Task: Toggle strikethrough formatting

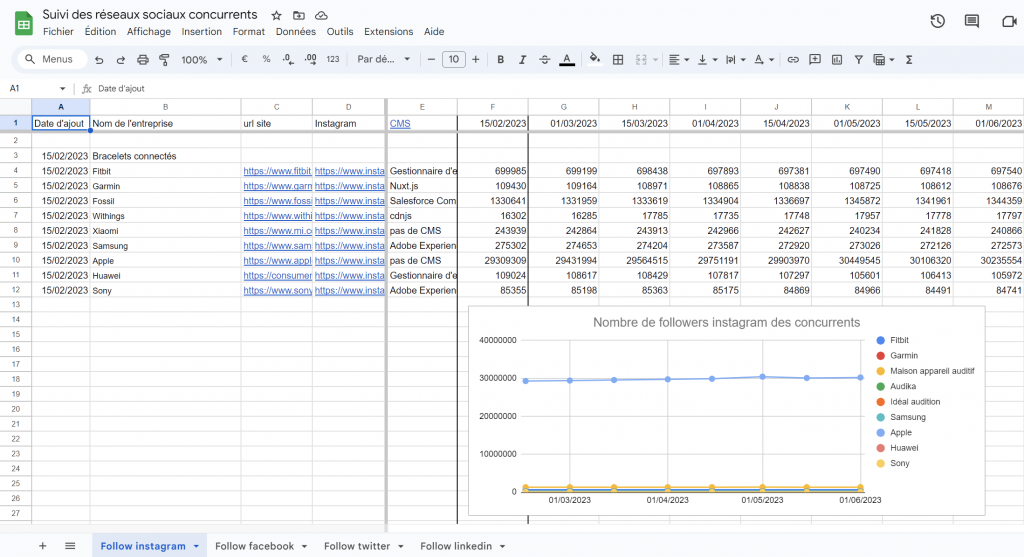Action: [x=545, y=60]
